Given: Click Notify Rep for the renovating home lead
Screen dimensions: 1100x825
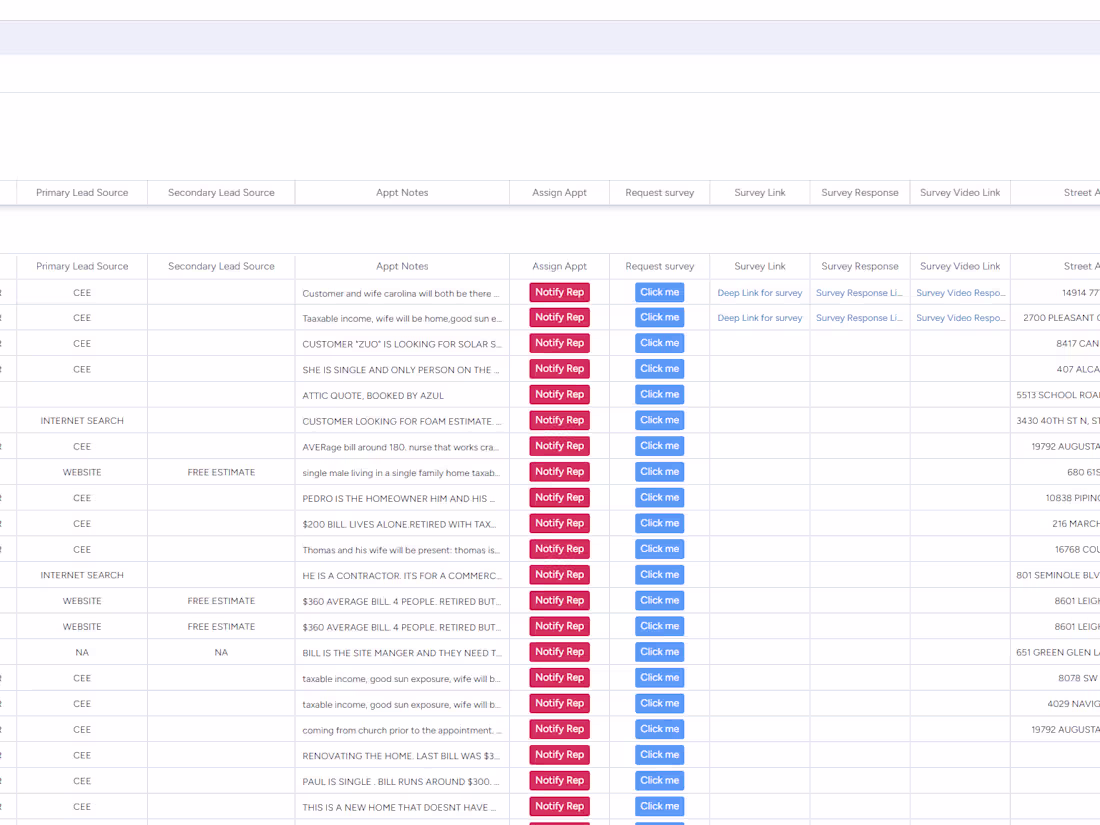Looking at the screenshot, I should tap(559, 755).
